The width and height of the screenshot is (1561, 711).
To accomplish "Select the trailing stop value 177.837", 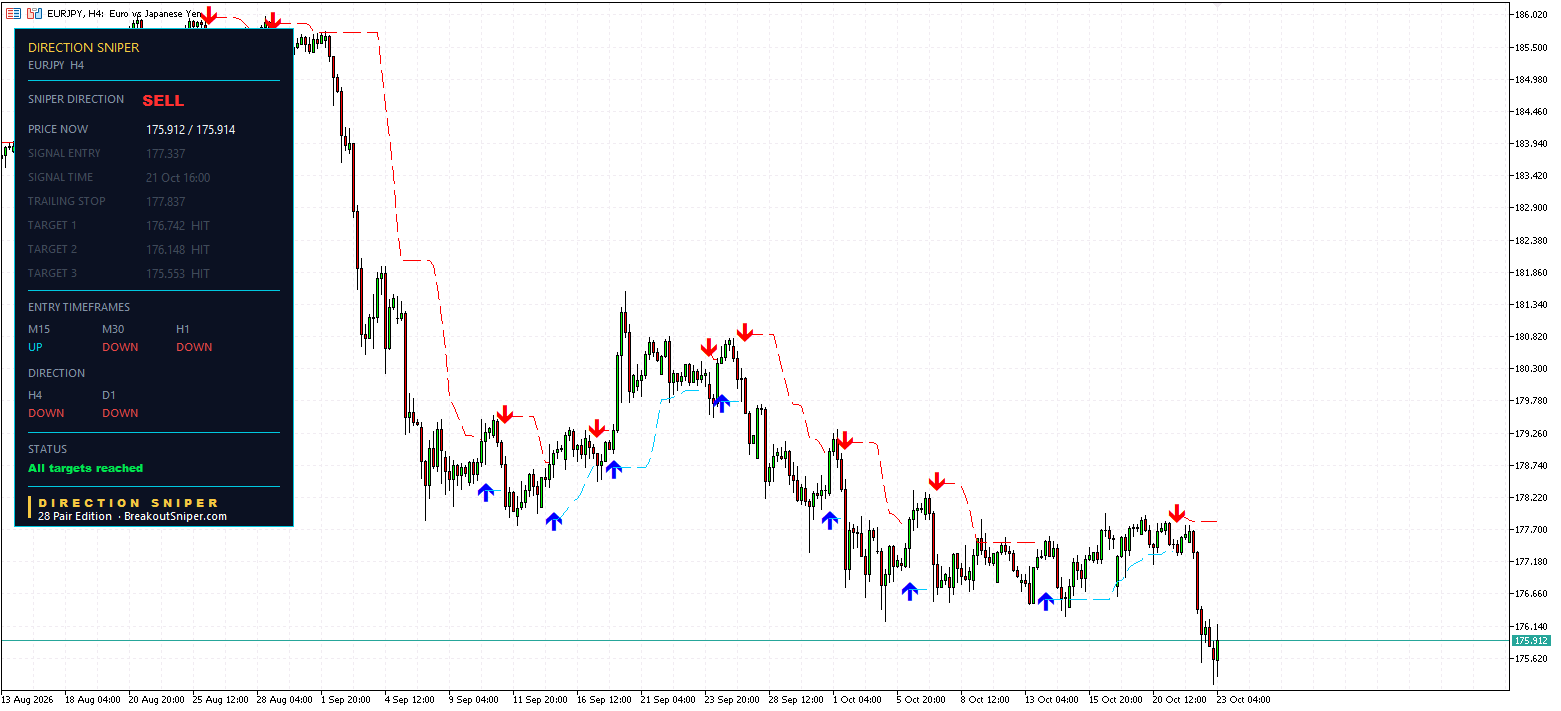I will tap(166, 201).
